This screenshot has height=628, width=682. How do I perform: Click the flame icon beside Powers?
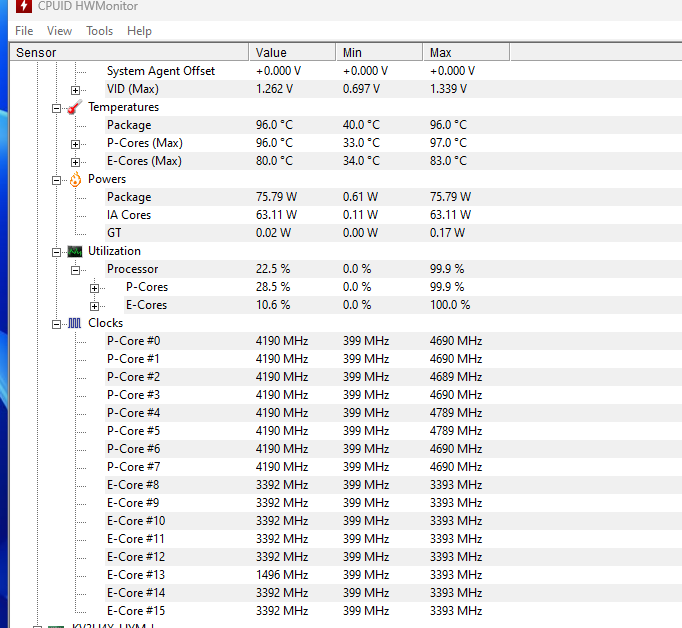pos(75,180)
